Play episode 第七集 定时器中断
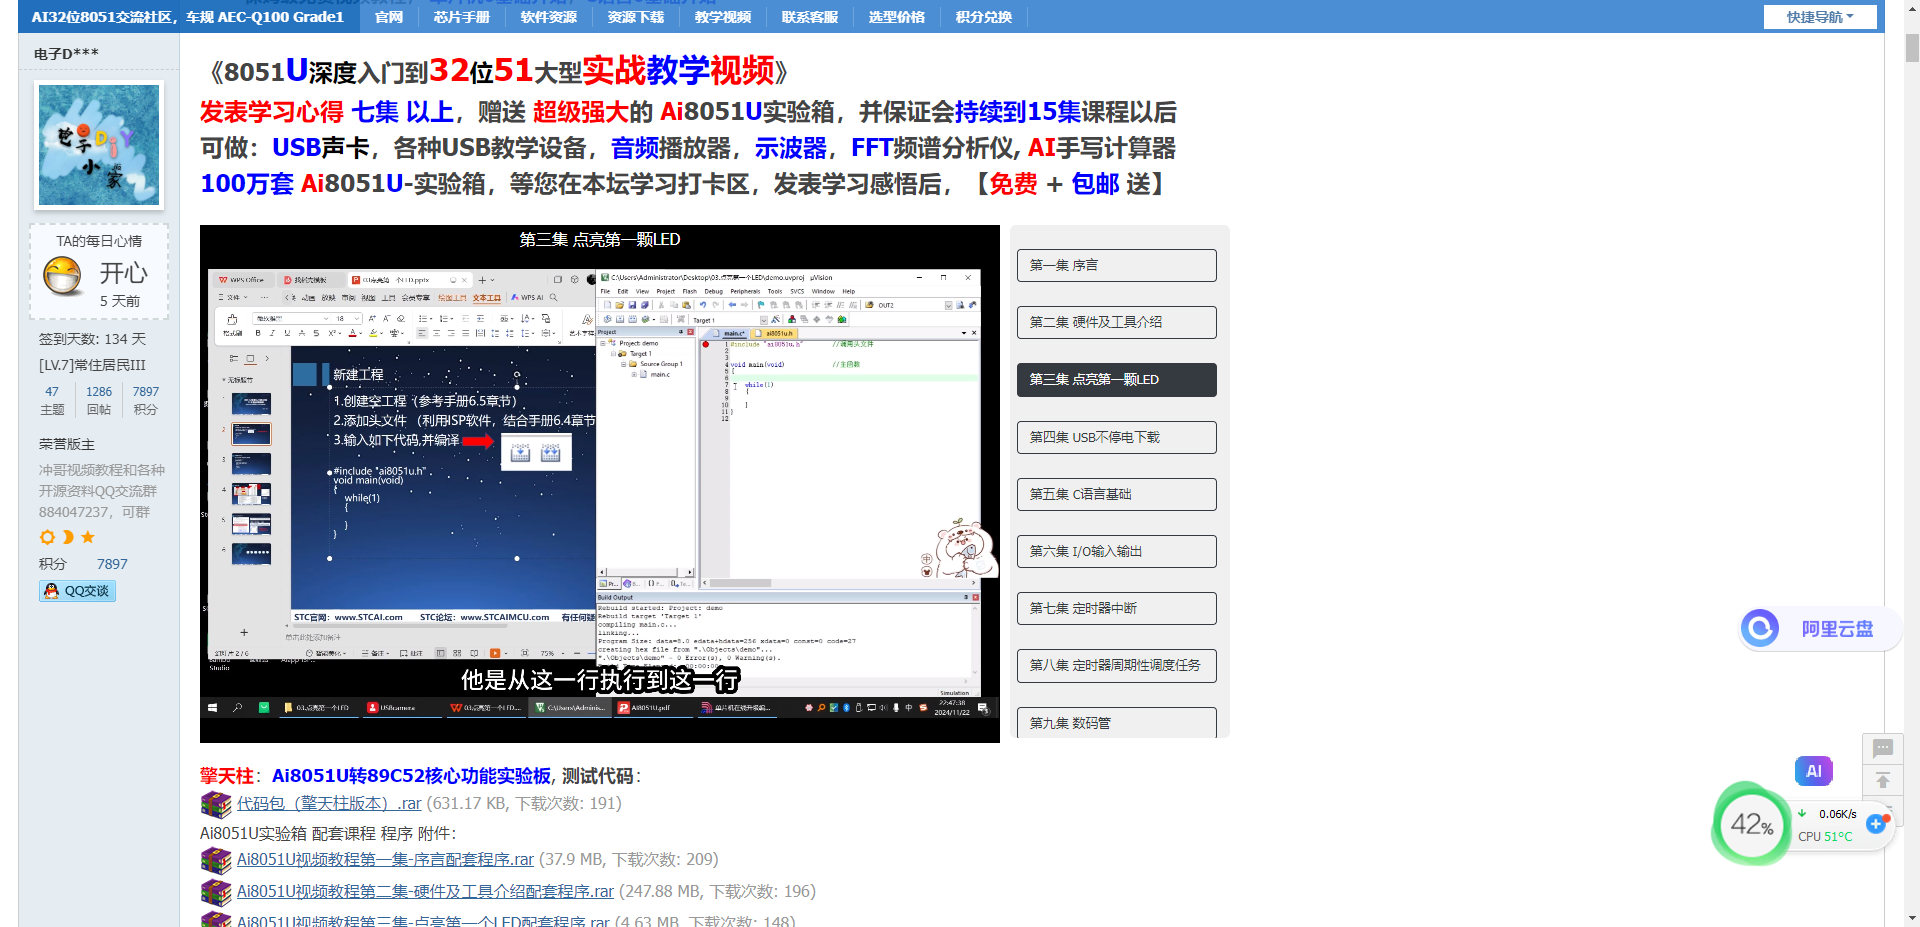 pyautogui.click(x=1116, y=608)
